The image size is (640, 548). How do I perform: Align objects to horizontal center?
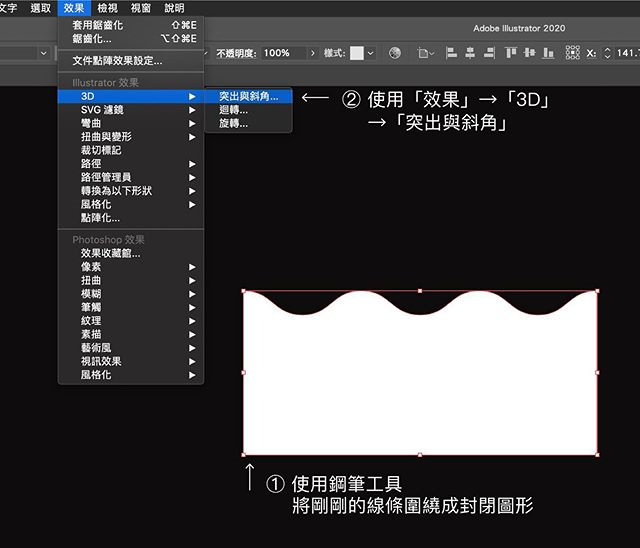(470, 53)
